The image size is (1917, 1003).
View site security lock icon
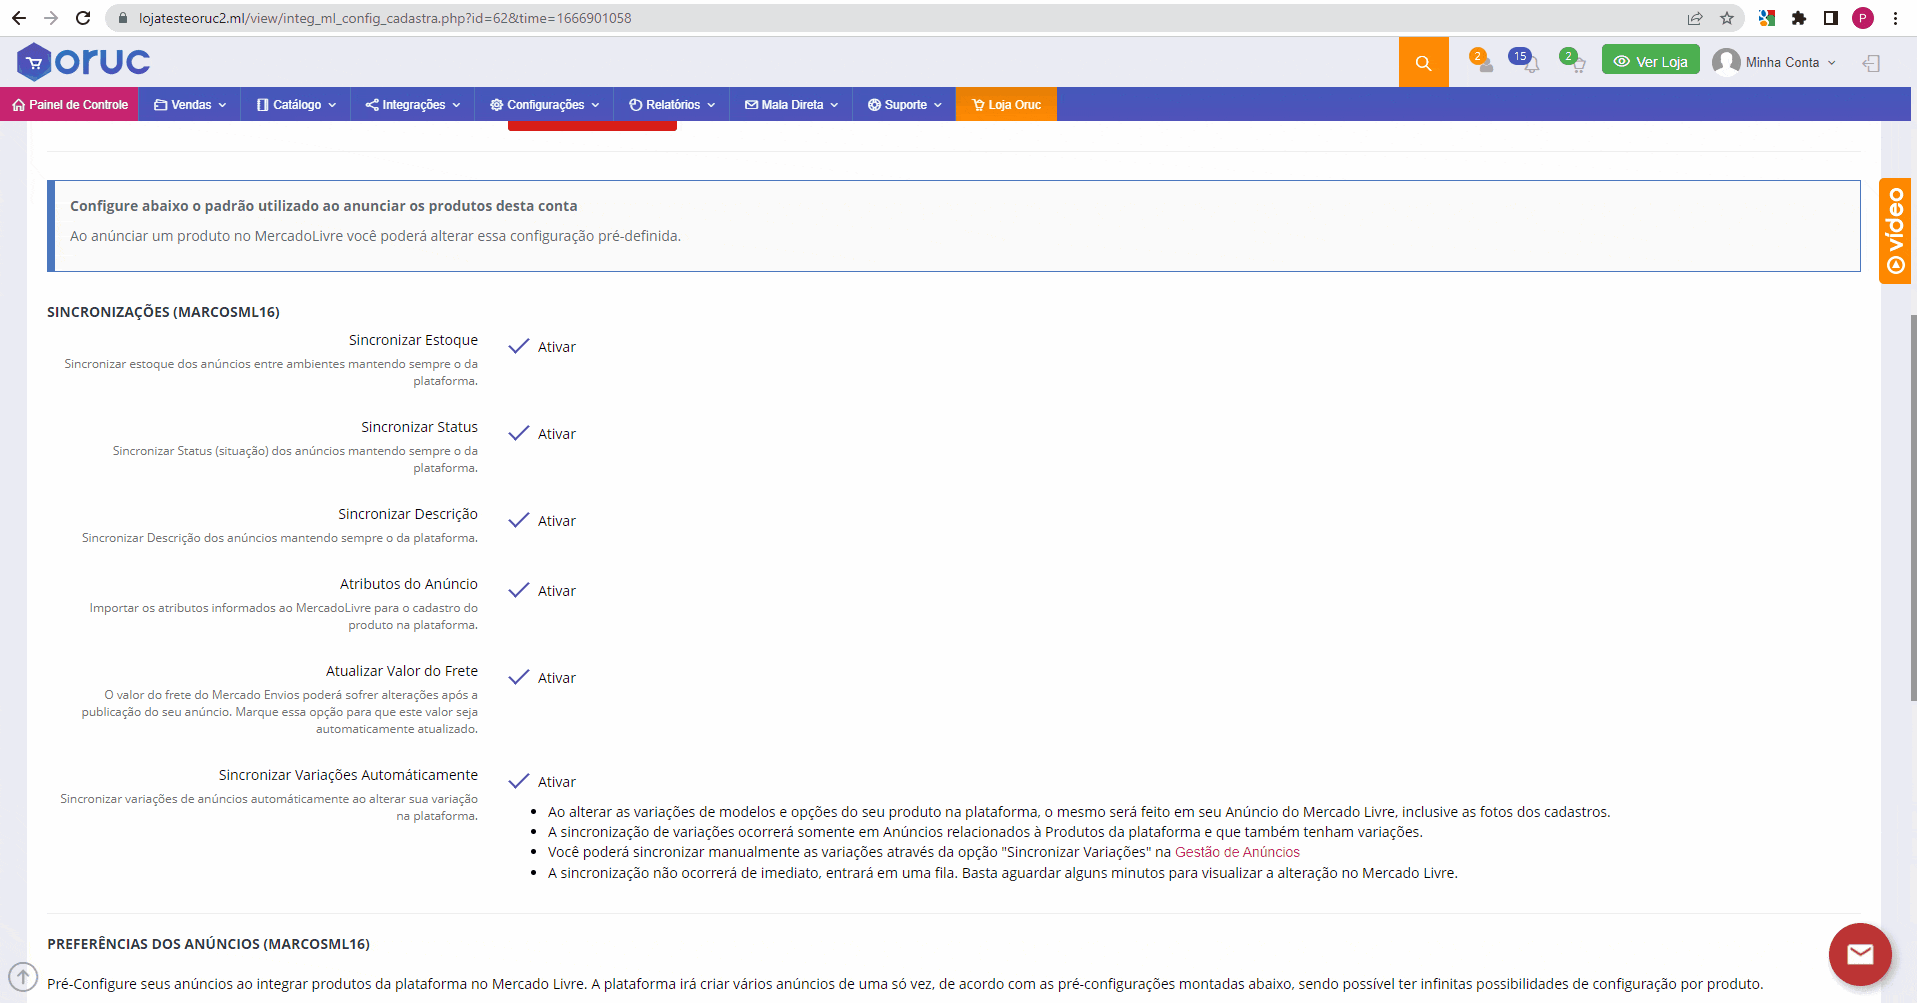123,18
